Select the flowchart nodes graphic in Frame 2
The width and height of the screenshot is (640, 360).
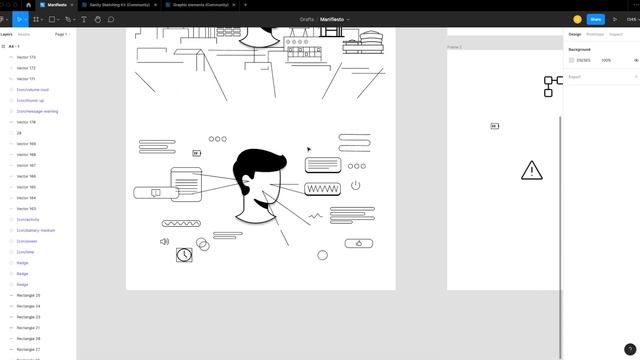pyautogui.click(x=553, y=86)
